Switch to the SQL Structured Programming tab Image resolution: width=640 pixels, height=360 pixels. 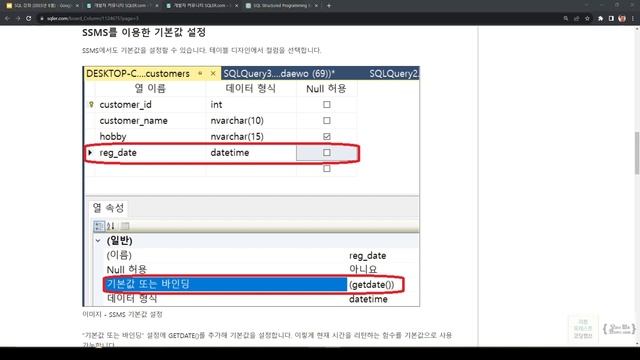pos(282,6)
